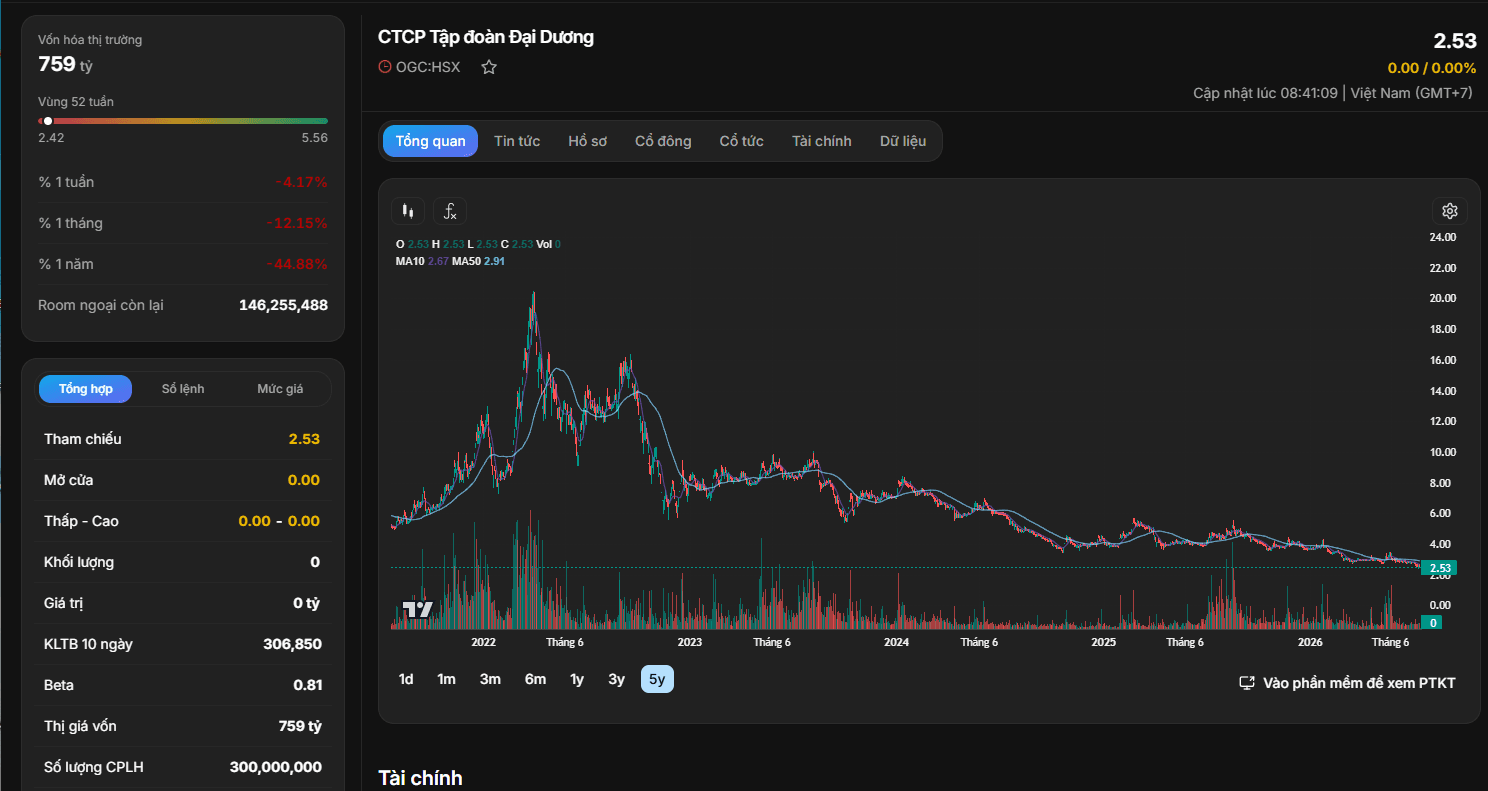Image resolution: width=1488 pixels, height=791 pixels.
Task: Select the 1y time range button
Action: point(577,679)
